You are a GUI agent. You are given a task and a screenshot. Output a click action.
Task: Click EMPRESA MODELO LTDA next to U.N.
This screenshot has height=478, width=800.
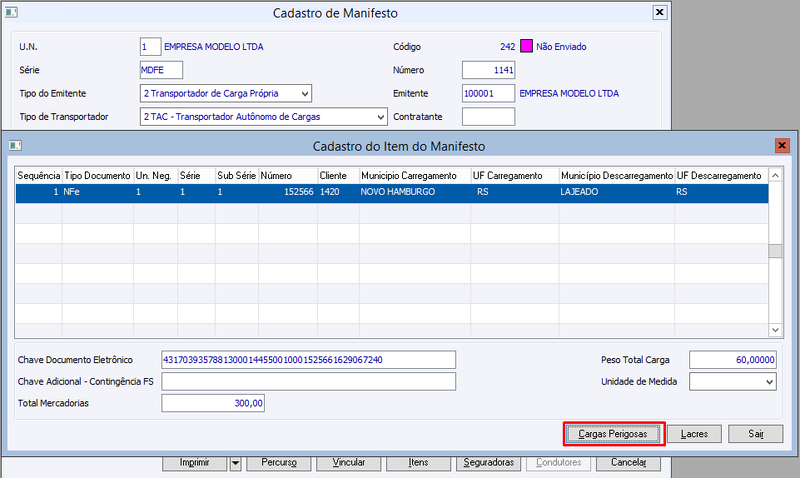214,46
